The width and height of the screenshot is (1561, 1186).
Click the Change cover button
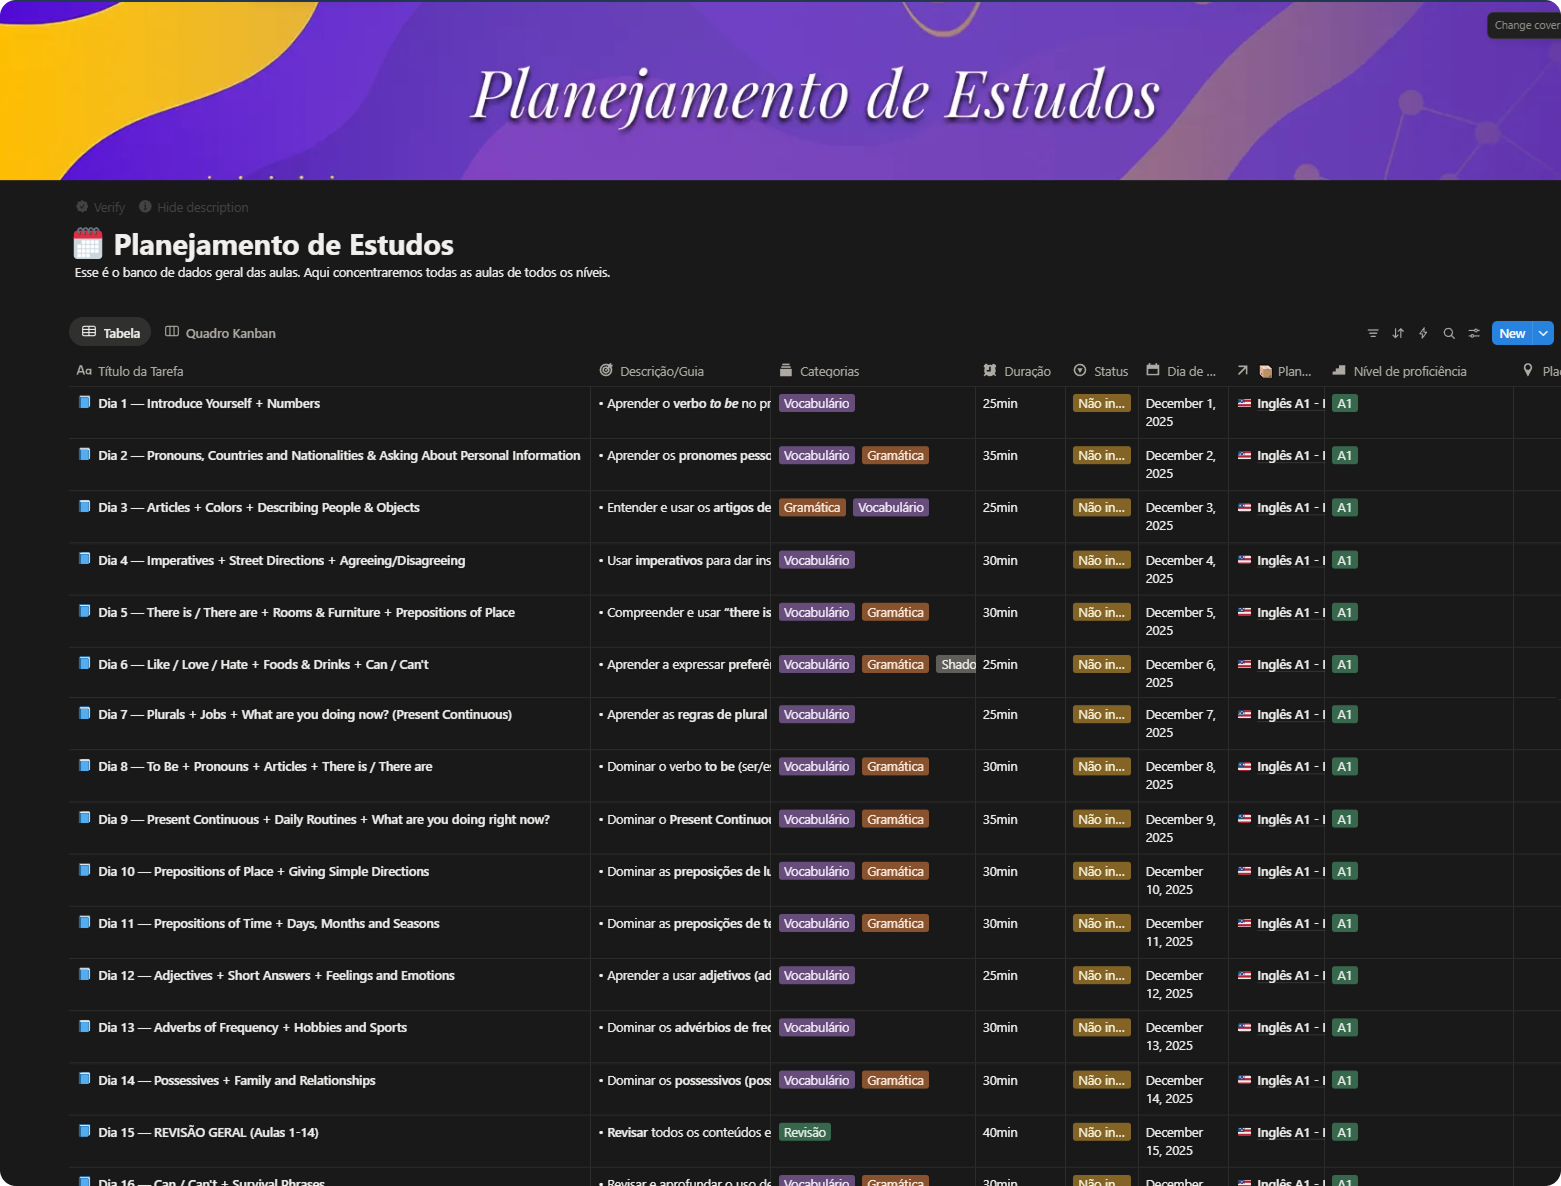(1525, 25)
